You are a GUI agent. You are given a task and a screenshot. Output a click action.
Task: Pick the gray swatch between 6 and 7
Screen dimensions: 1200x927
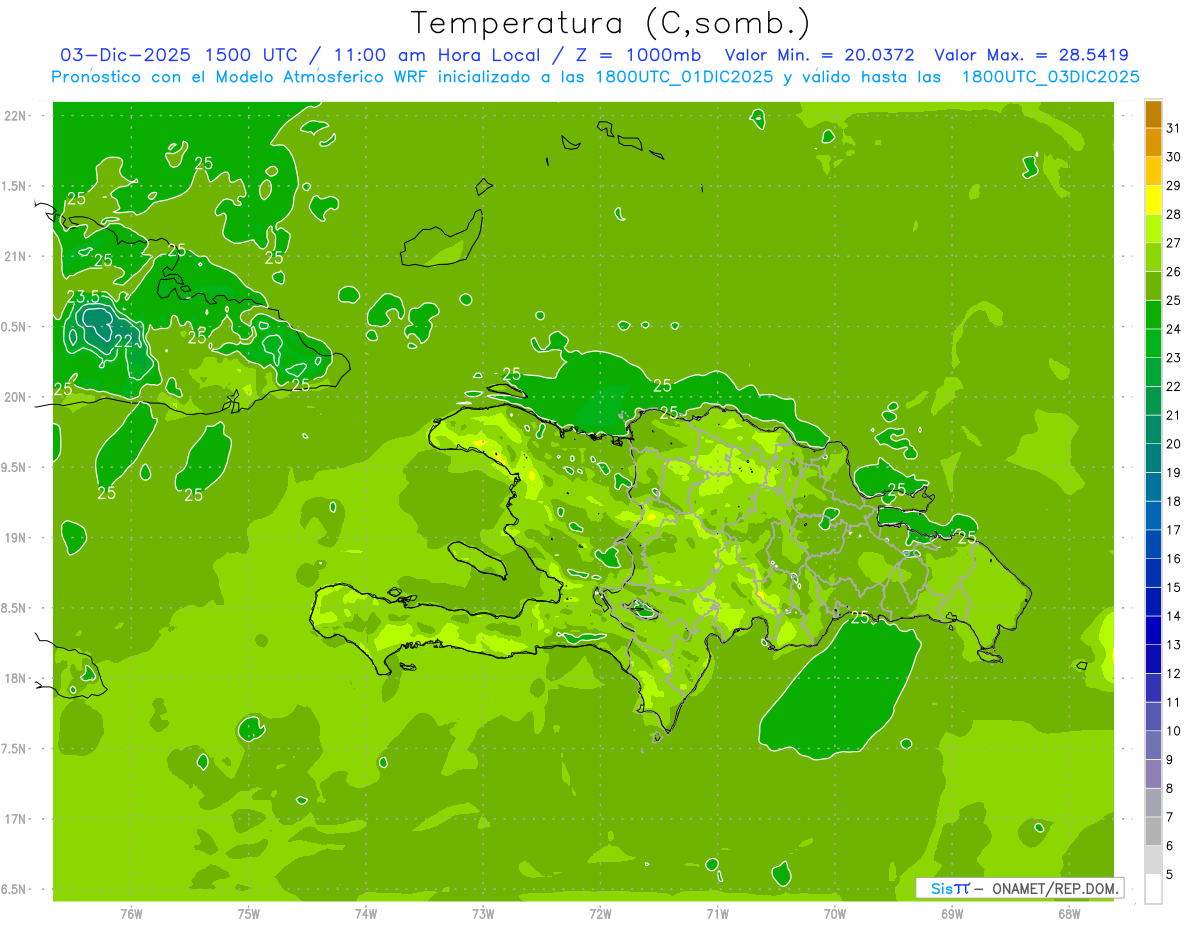click(x=1153, y=832)
